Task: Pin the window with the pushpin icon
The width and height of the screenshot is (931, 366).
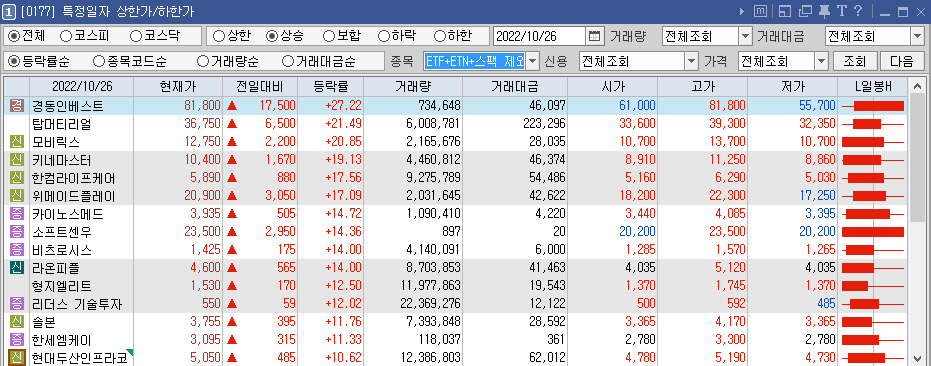Action: click(x=824, y=11)
